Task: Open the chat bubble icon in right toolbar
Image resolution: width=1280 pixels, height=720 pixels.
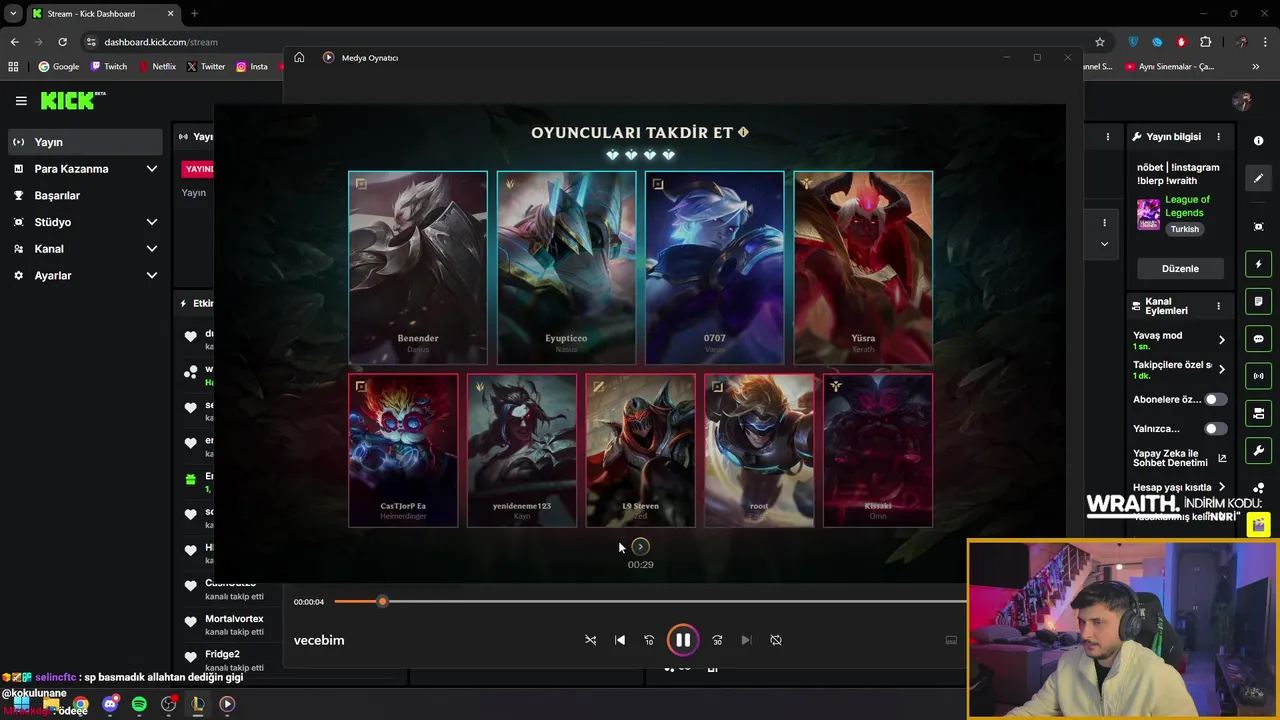Action: [x=1259, y=339]
